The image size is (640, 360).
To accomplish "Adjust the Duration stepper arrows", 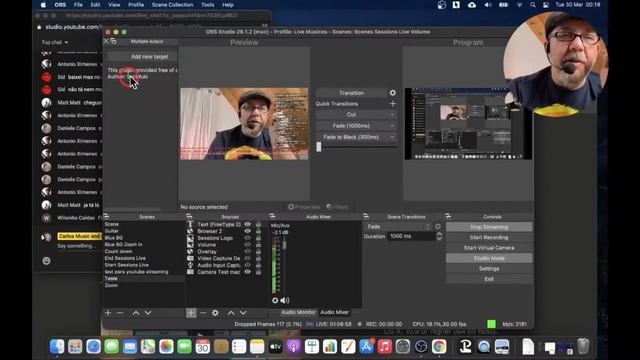I will 439,236.
